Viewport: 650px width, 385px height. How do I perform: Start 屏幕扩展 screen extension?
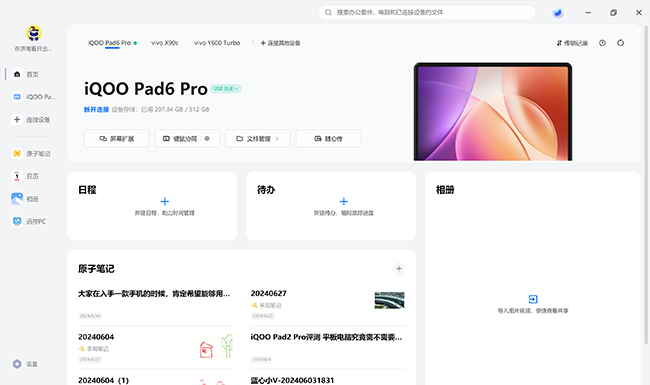(116, 138)
